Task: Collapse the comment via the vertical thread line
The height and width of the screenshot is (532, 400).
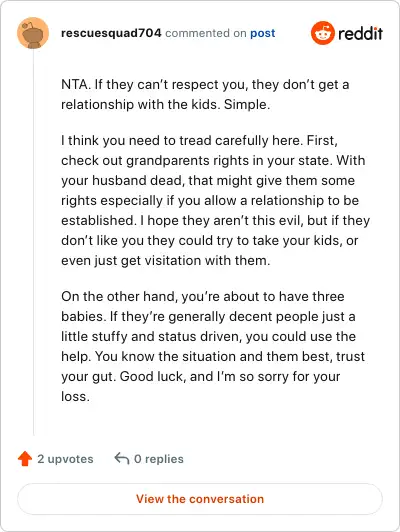Action: click(x=33, y=243)
